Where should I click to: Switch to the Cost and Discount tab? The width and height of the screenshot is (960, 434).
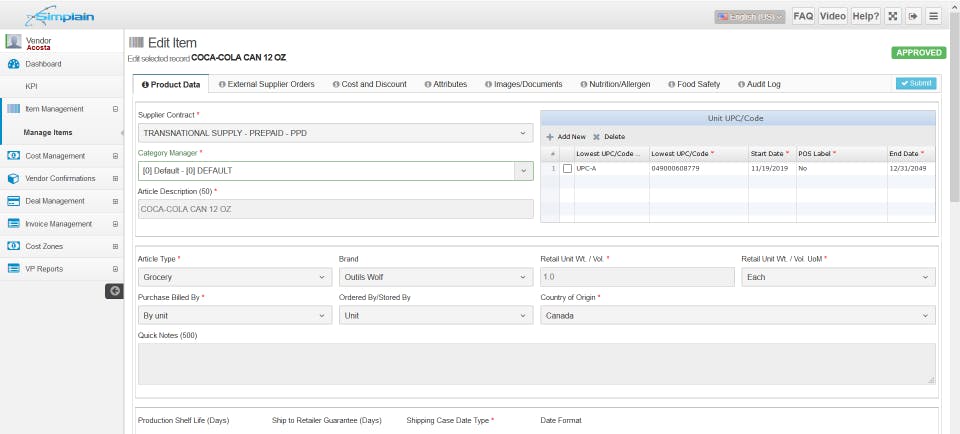click(x=369, y=84)
